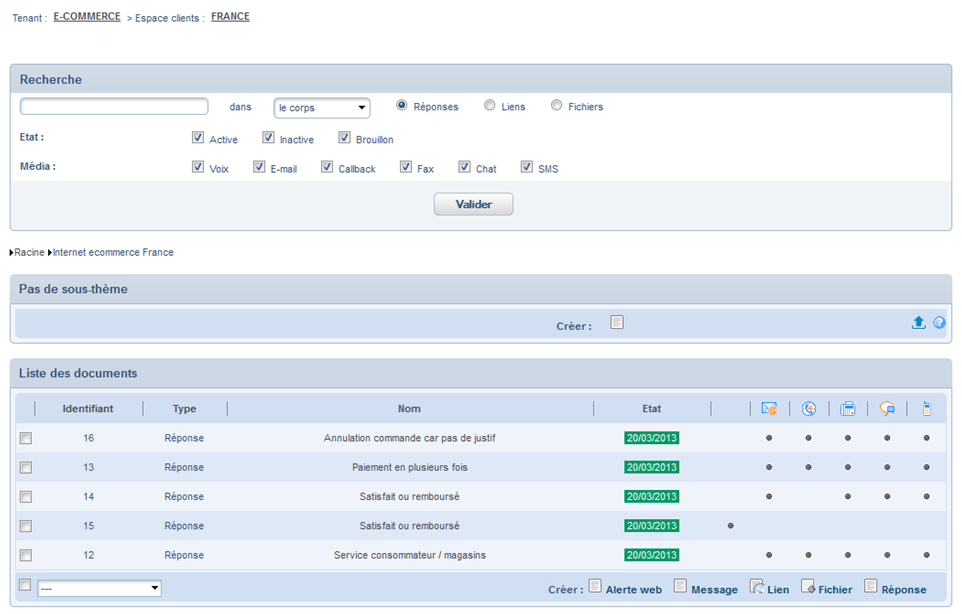The height and width of the screenshot is (614, 962).
Task: Check the row checkbox for document 14
Action: (26, 497)
